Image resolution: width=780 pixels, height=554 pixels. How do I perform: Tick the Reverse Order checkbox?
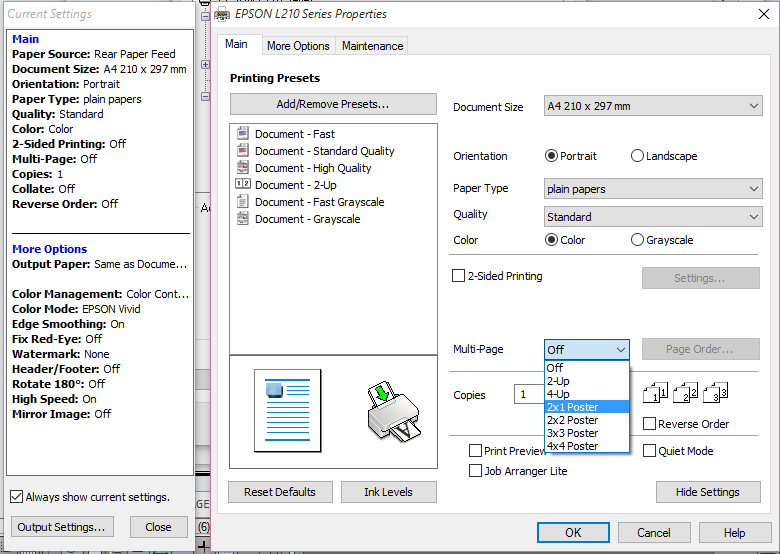649,424
